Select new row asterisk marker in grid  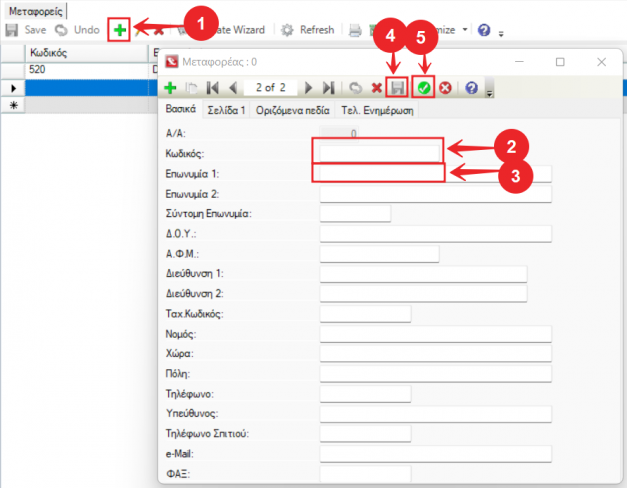point(13,105)
